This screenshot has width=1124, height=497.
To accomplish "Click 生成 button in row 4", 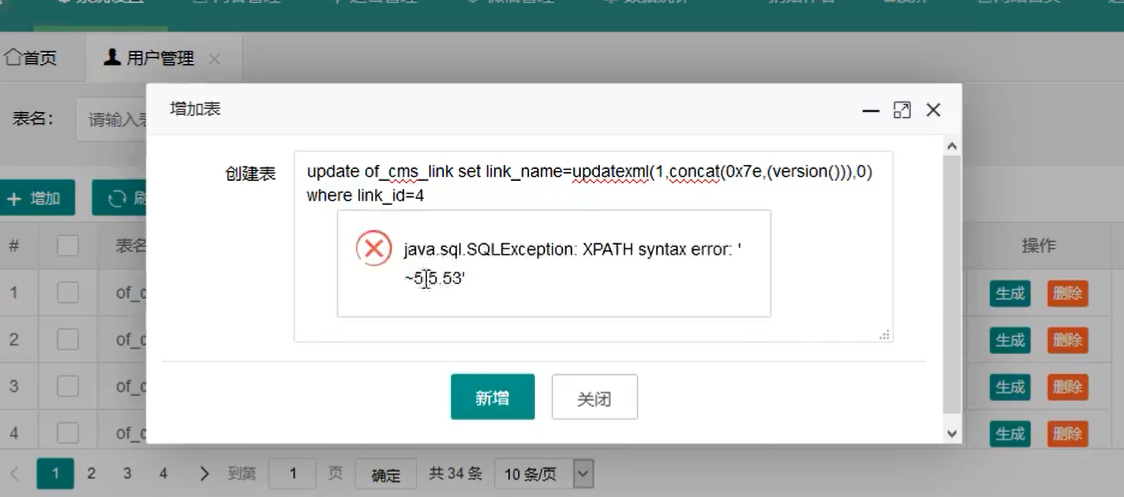I will tap(1010, 433).
